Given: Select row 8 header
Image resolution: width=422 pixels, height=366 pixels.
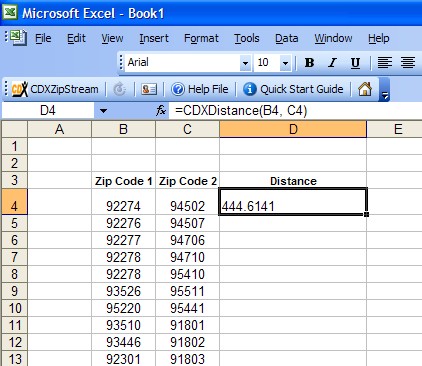Looking at the screenshot, I should 14,274.
